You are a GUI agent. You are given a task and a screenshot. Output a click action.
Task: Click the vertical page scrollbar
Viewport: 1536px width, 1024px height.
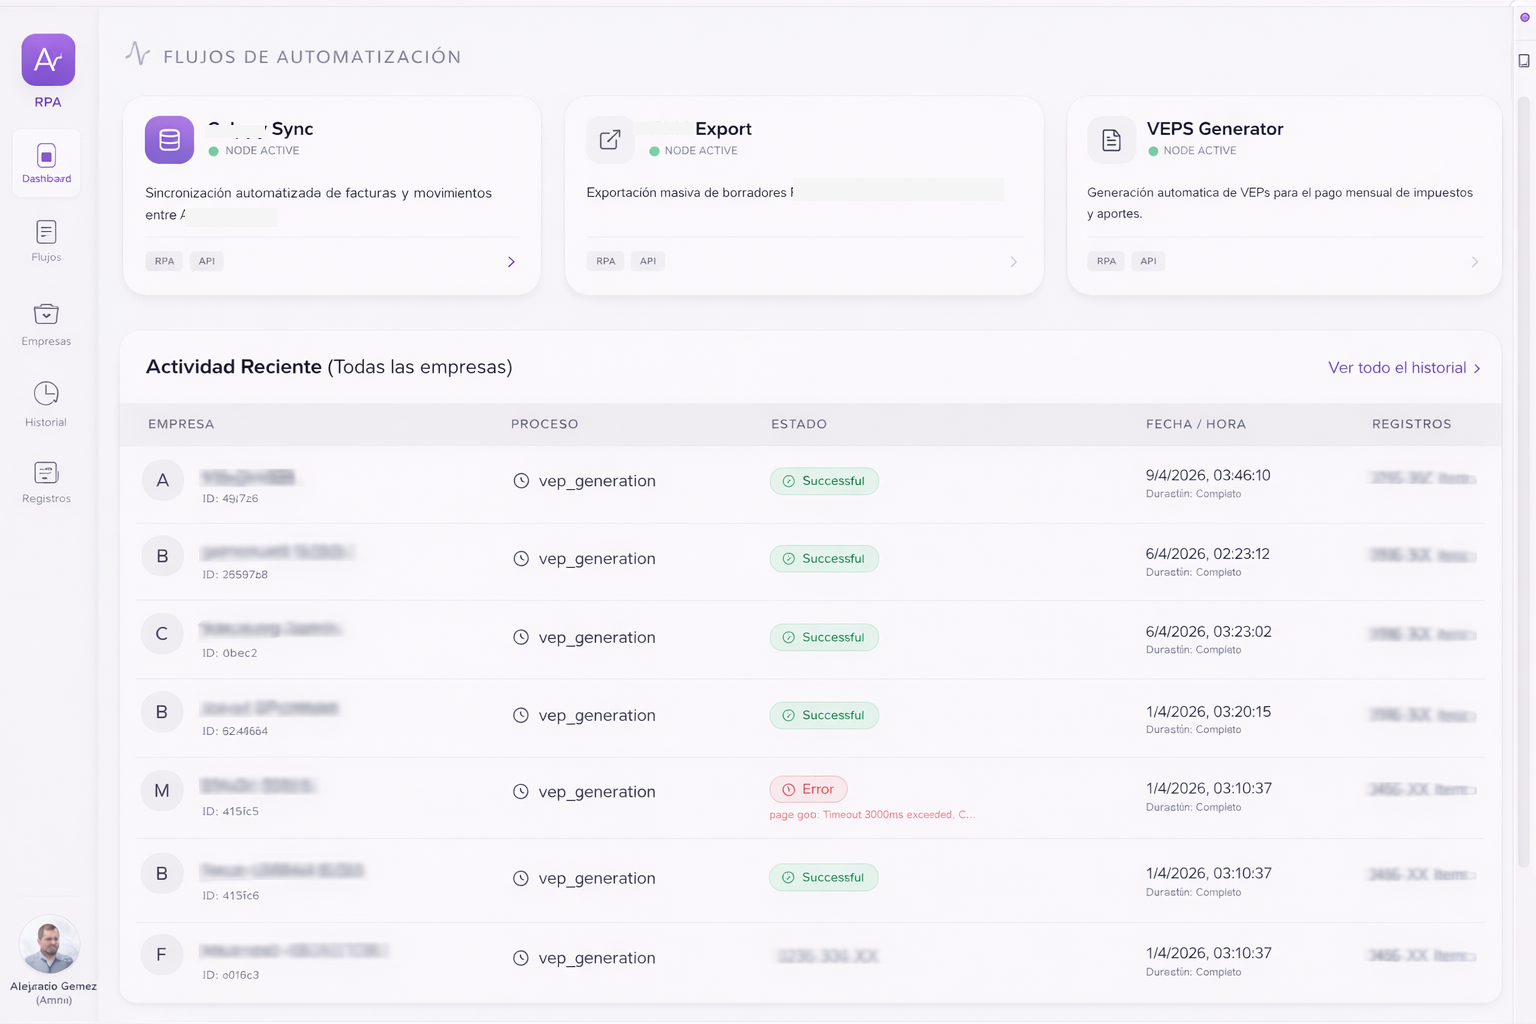1524,480
